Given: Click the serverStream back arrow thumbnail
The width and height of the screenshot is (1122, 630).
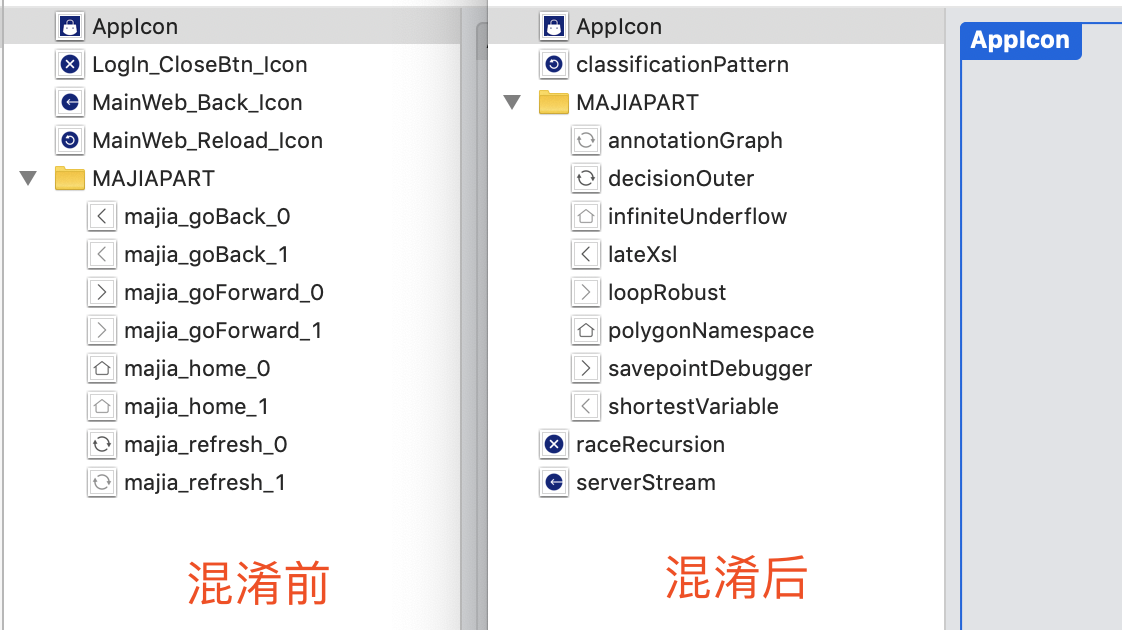Looking at the screenshot, I should pyautogui.click(x=553, y=483).
